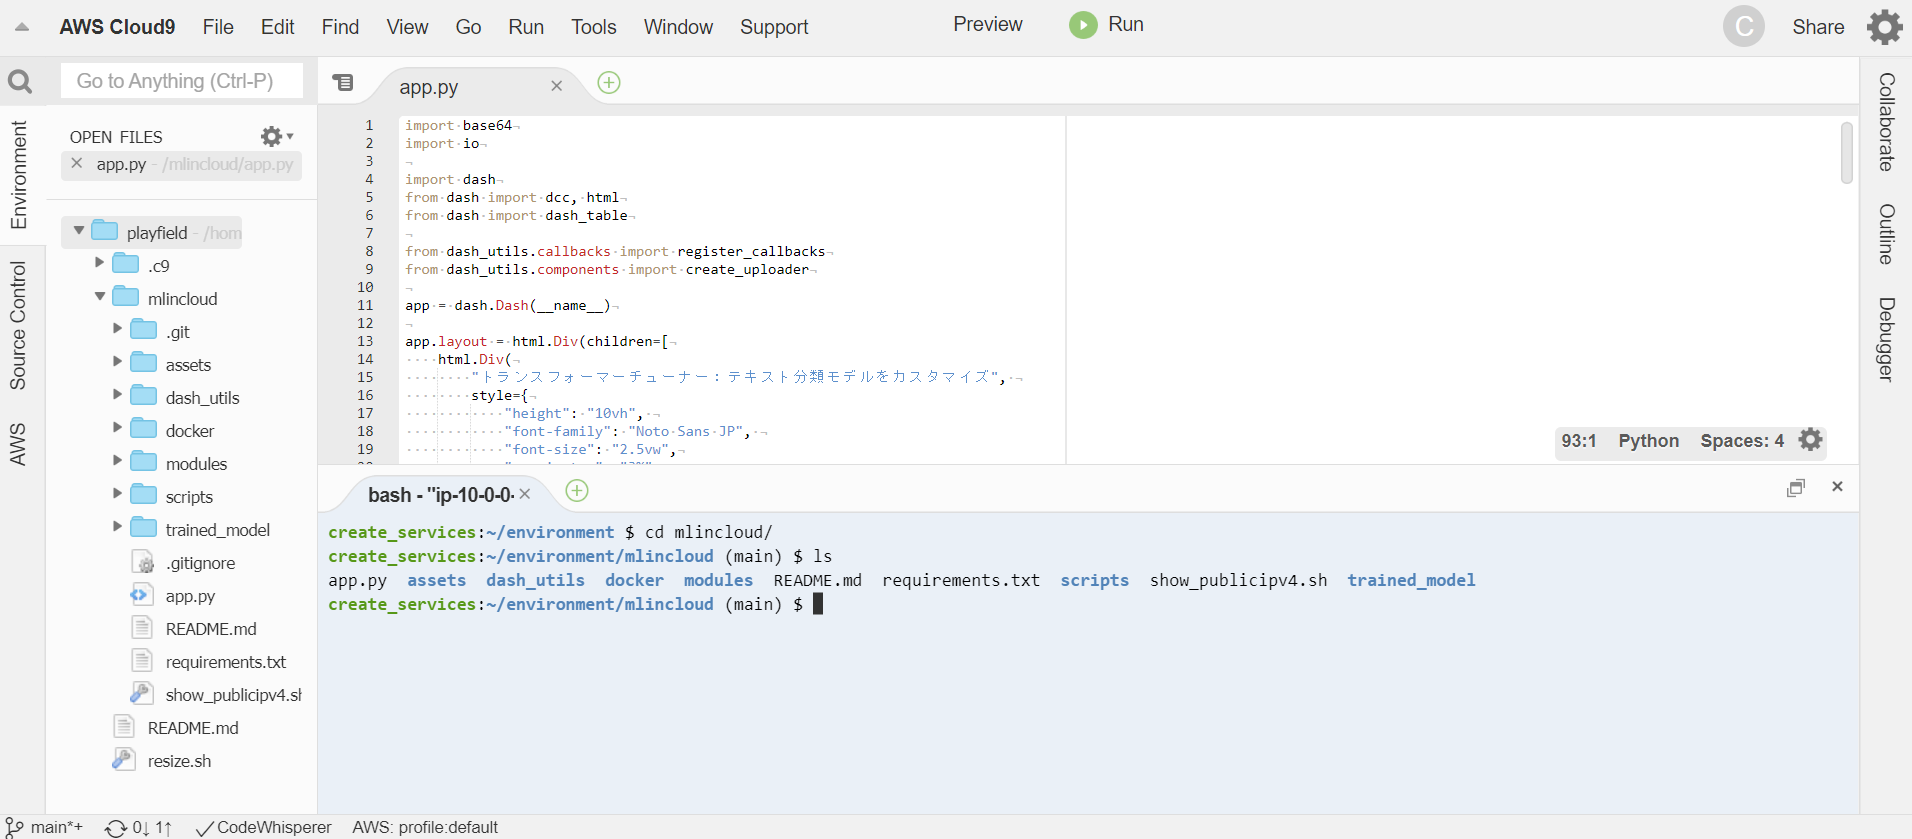Expand the scripts folder
Viewport: 1912px width, 839px height.
pyautogui.click(x=117, y=493)
